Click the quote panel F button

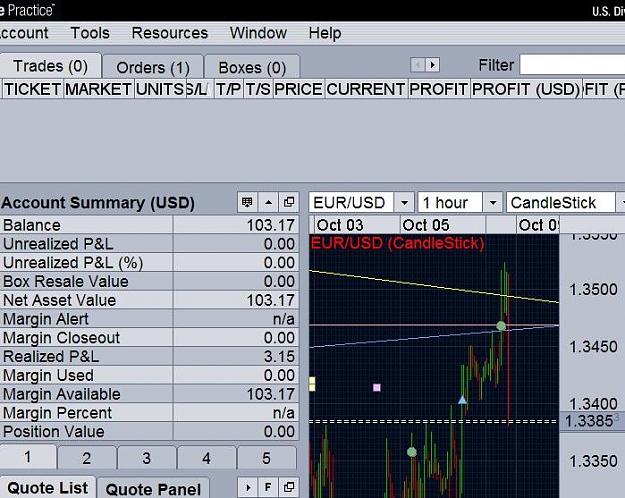[x=268, y=487]
